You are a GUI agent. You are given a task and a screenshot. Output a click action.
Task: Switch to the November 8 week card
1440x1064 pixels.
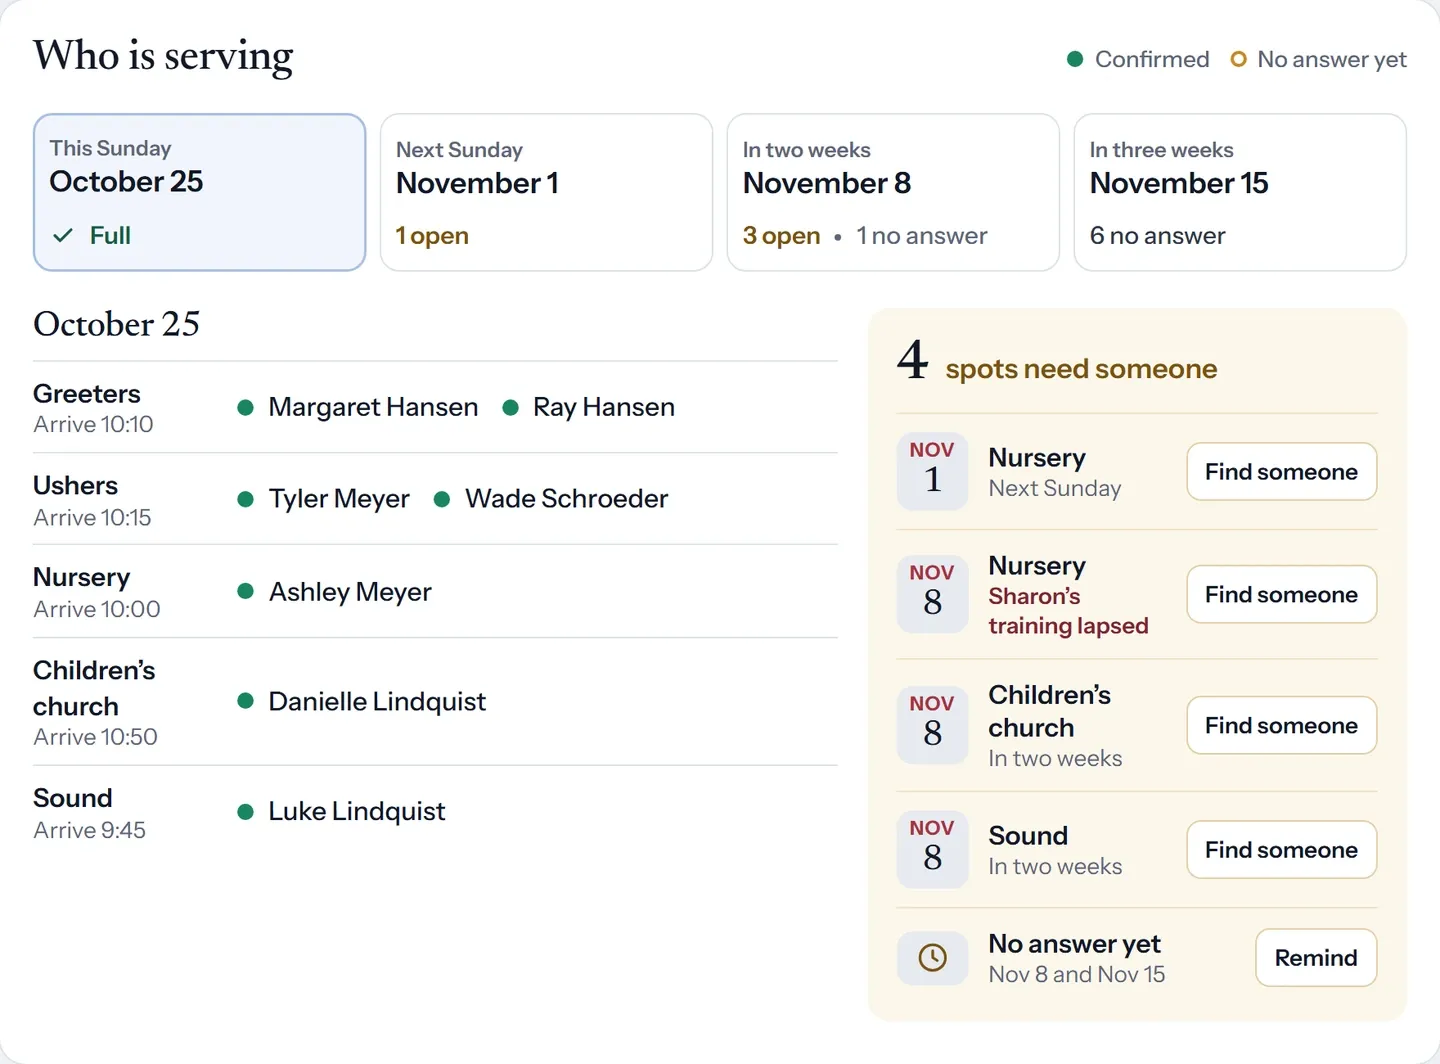point(893,192)
